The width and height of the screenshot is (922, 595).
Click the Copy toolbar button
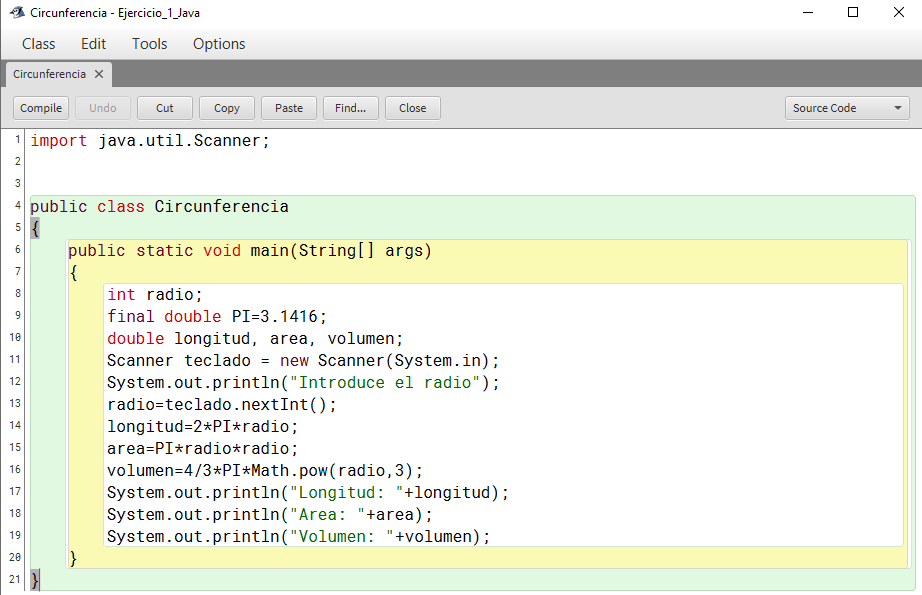[227, 108]
